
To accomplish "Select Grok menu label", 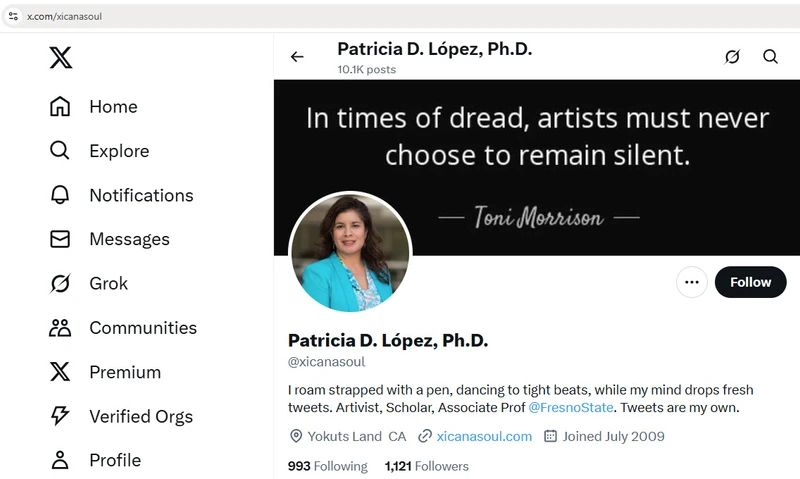I will pos(109,284).
